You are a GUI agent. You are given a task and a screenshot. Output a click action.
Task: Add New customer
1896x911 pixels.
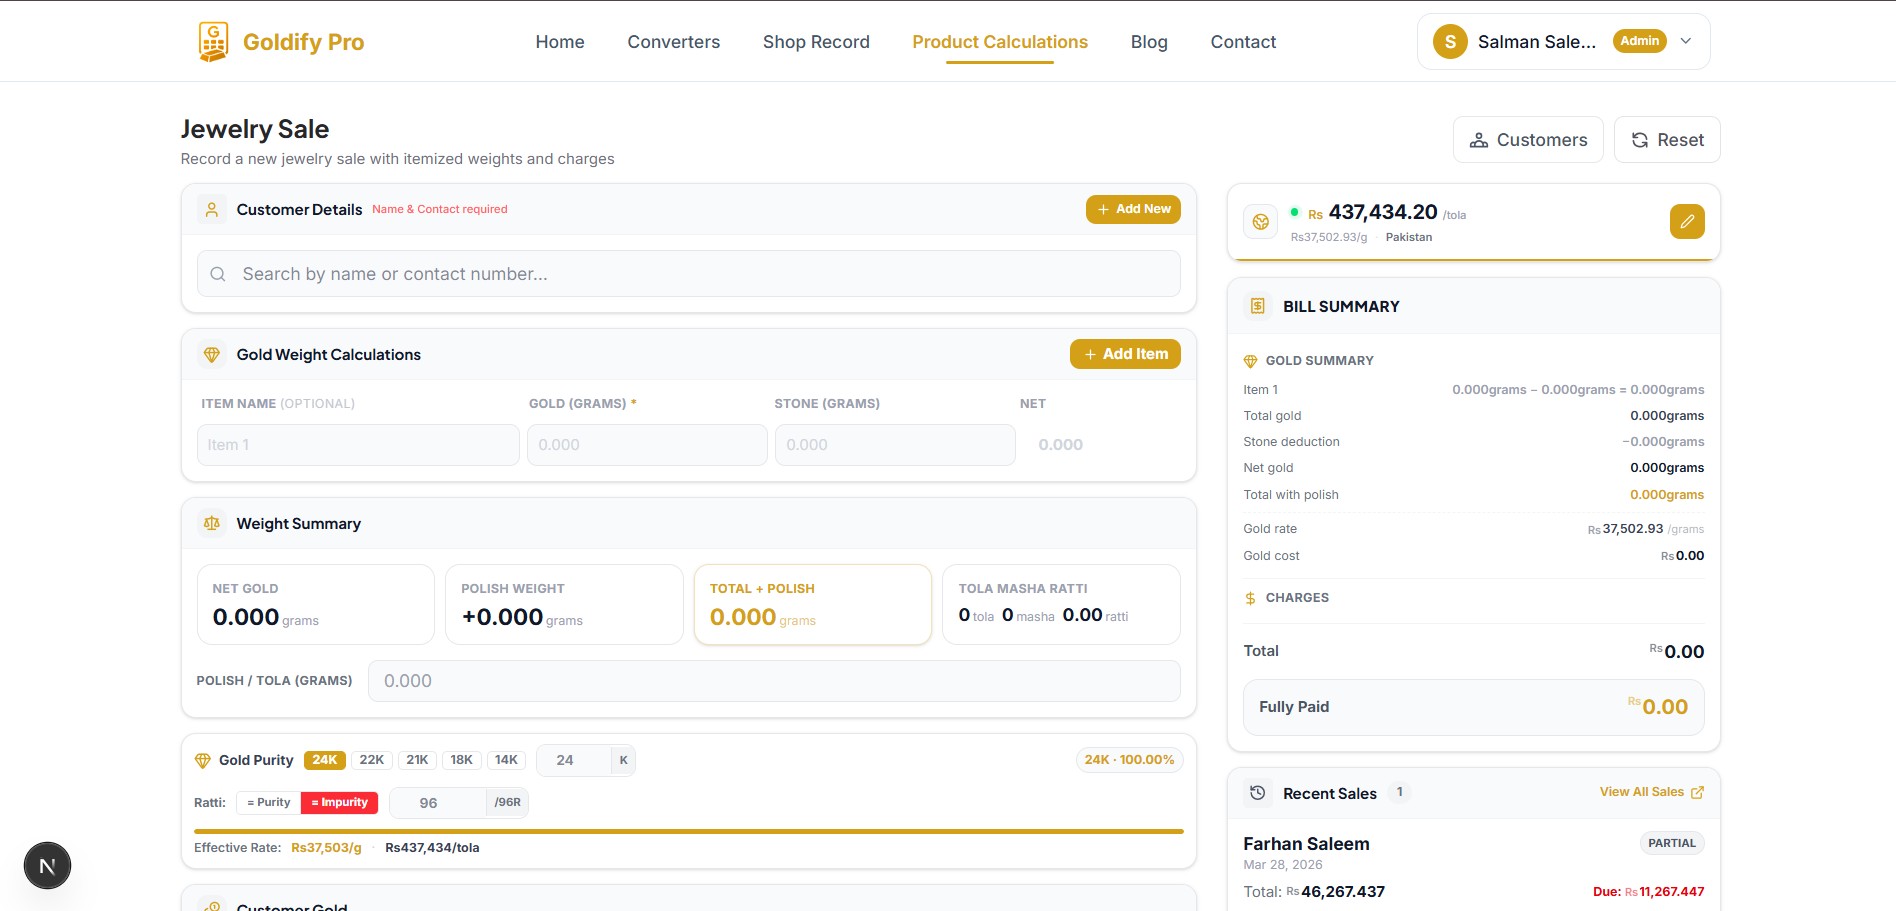tap(1134, 210)
